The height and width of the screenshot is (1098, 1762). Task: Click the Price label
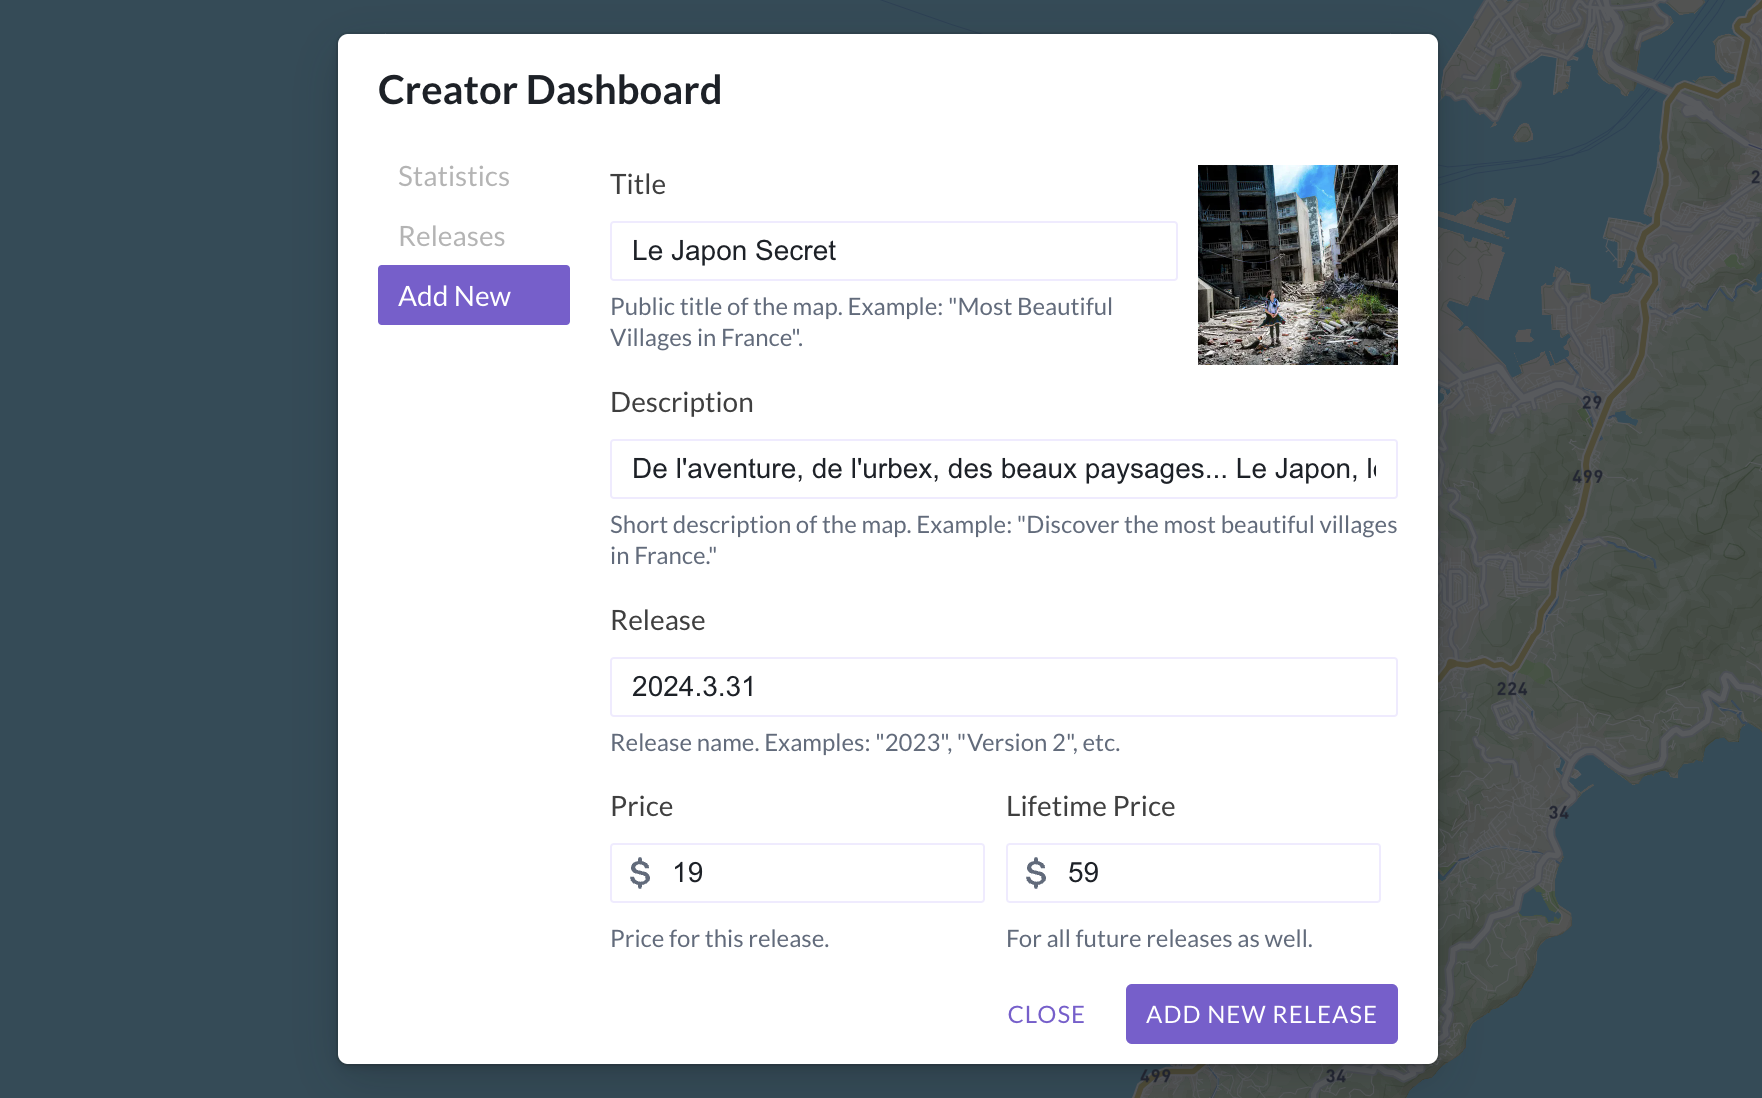(641, 806)
